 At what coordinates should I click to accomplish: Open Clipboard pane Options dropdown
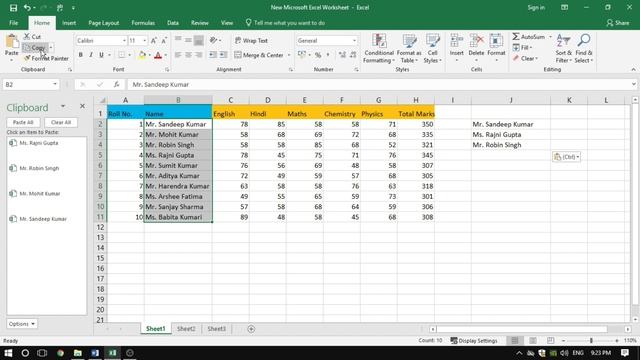[x=22, y=324]
